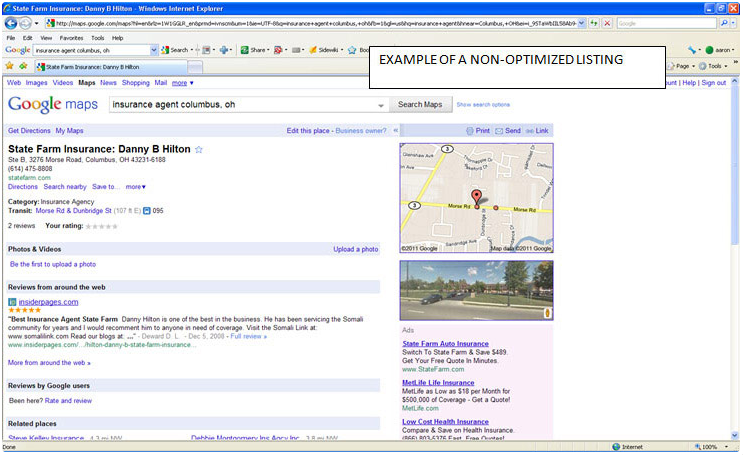Image resolution: width=743 pixels, height=455 pixels.
Task: Open the File menu
Action: click(11, 38)
